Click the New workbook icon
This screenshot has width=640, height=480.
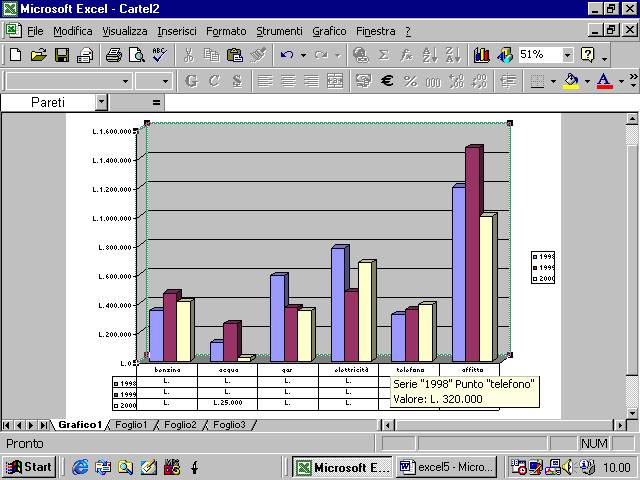(x=15, y=55)
